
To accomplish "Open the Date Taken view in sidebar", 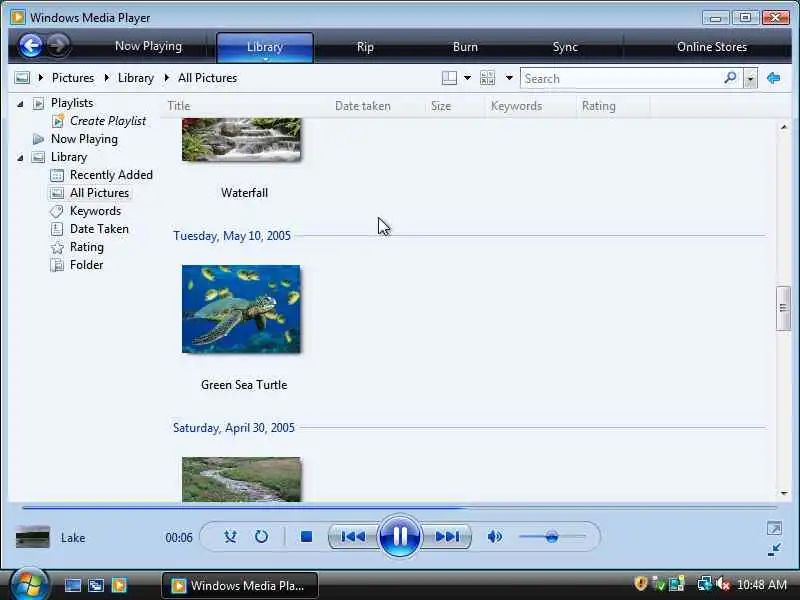I will pos(99,229).
